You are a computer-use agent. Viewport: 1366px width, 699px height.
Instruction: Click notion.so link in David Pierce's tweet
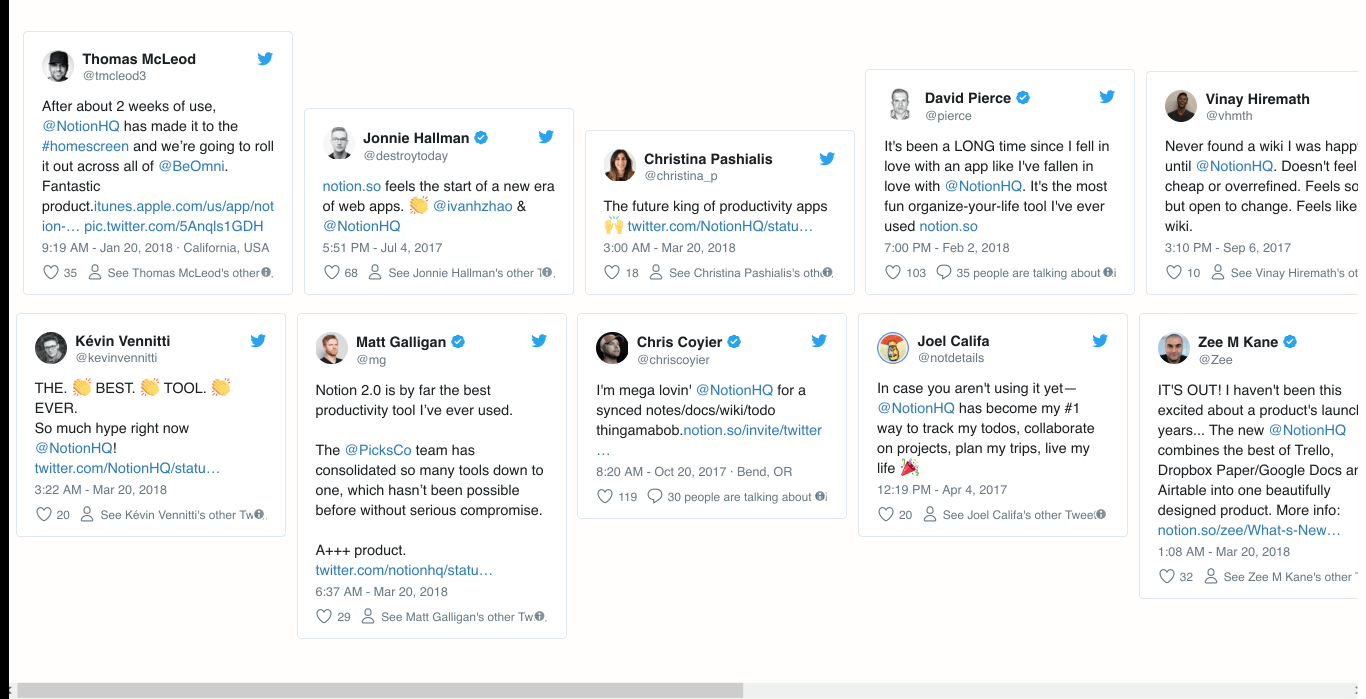948,226
